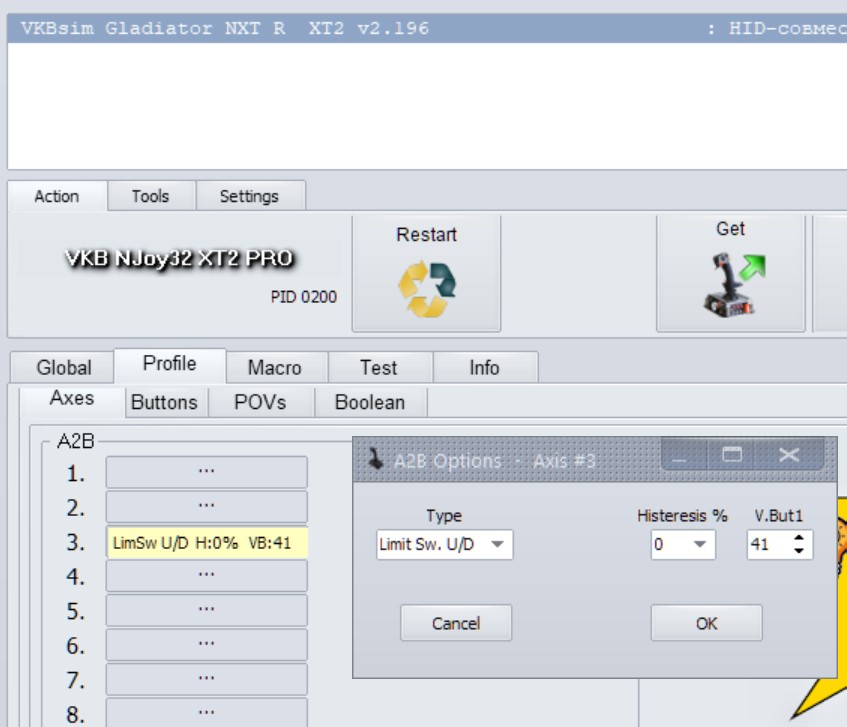Click OK in A2B Options dialog
The image size is (847, 727).
[x=707, y=623]
